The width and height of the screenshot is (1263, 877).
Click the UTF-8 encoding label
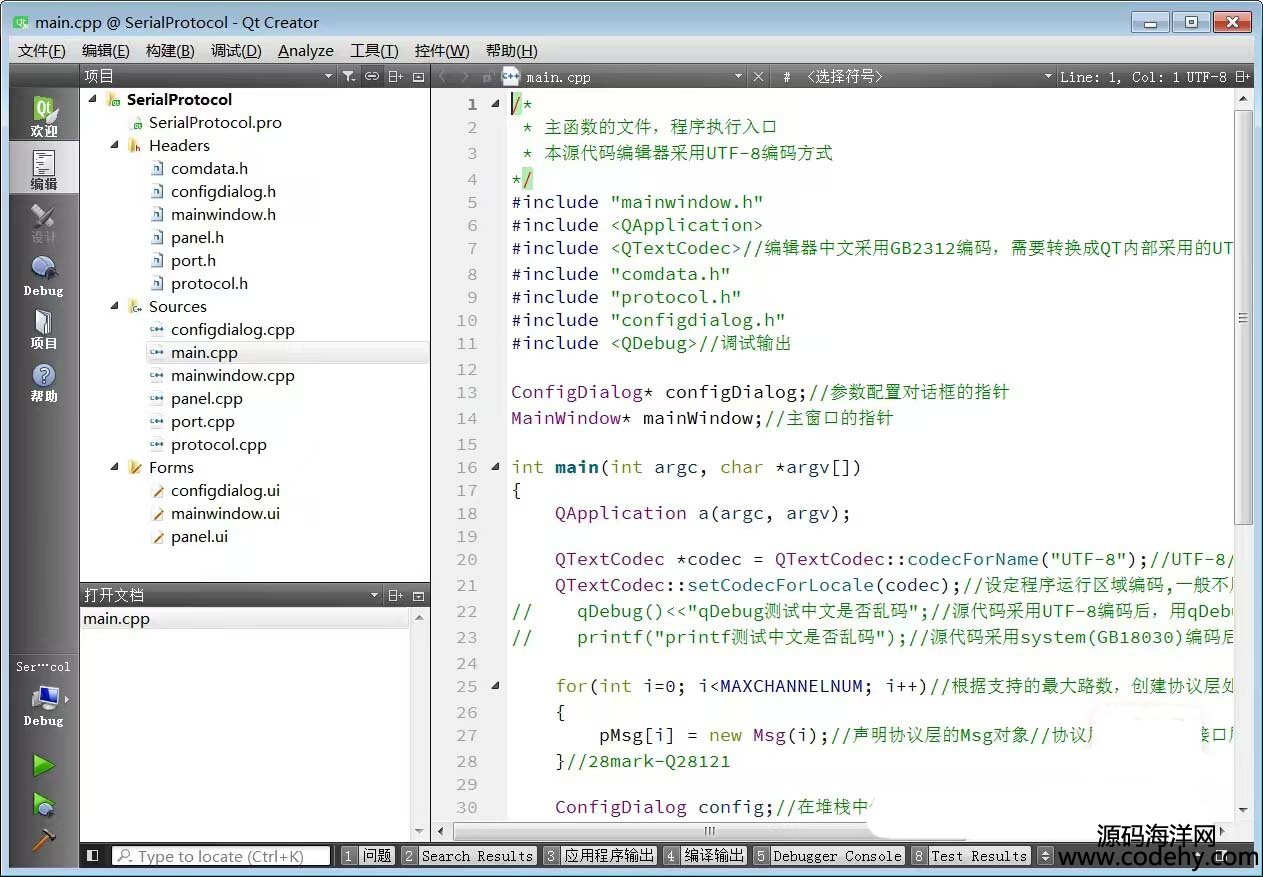point(1207,76)
